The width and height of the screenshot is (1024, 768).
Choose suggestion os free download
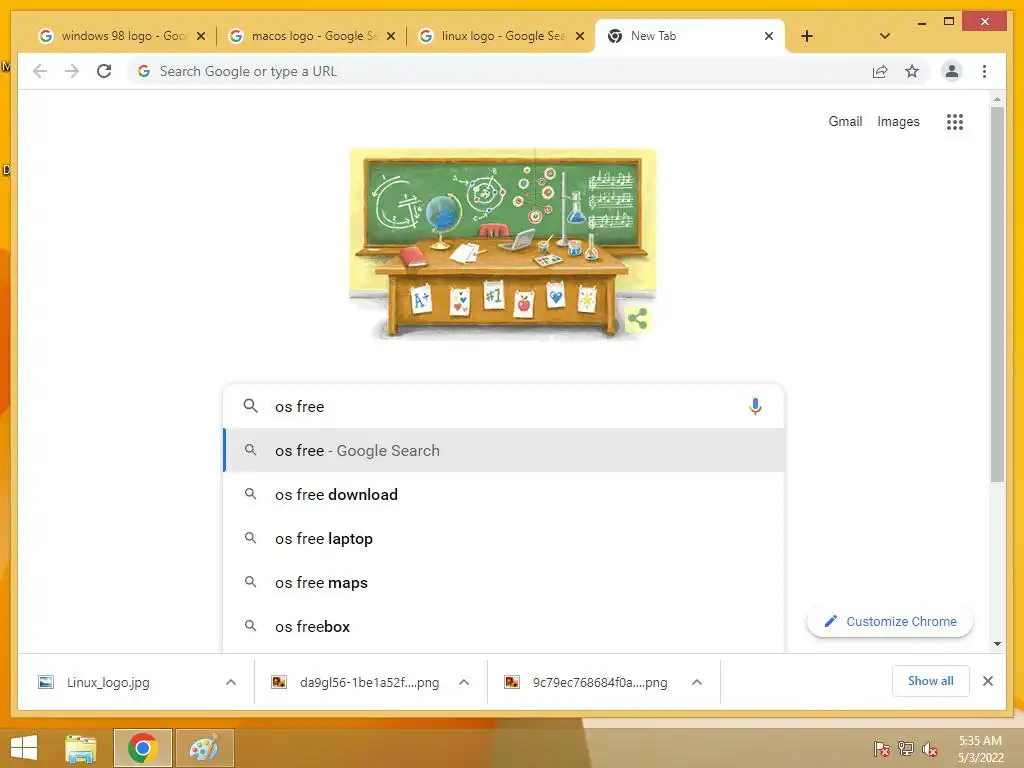pyautogui.click(x=504, y=494)
